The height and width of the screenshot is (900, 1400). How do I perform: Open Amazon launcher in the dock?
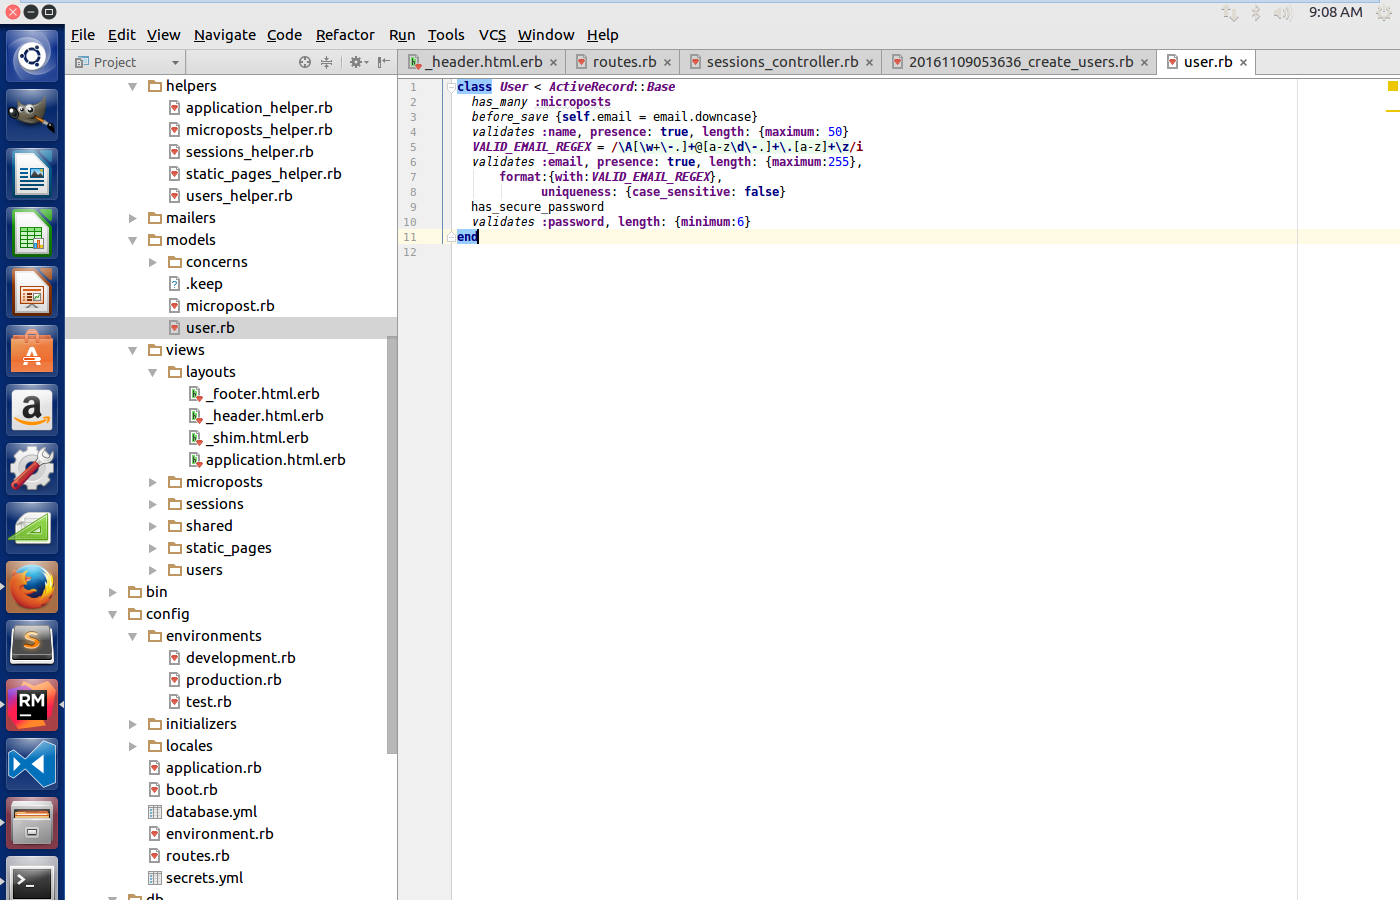tap(32, 410)
